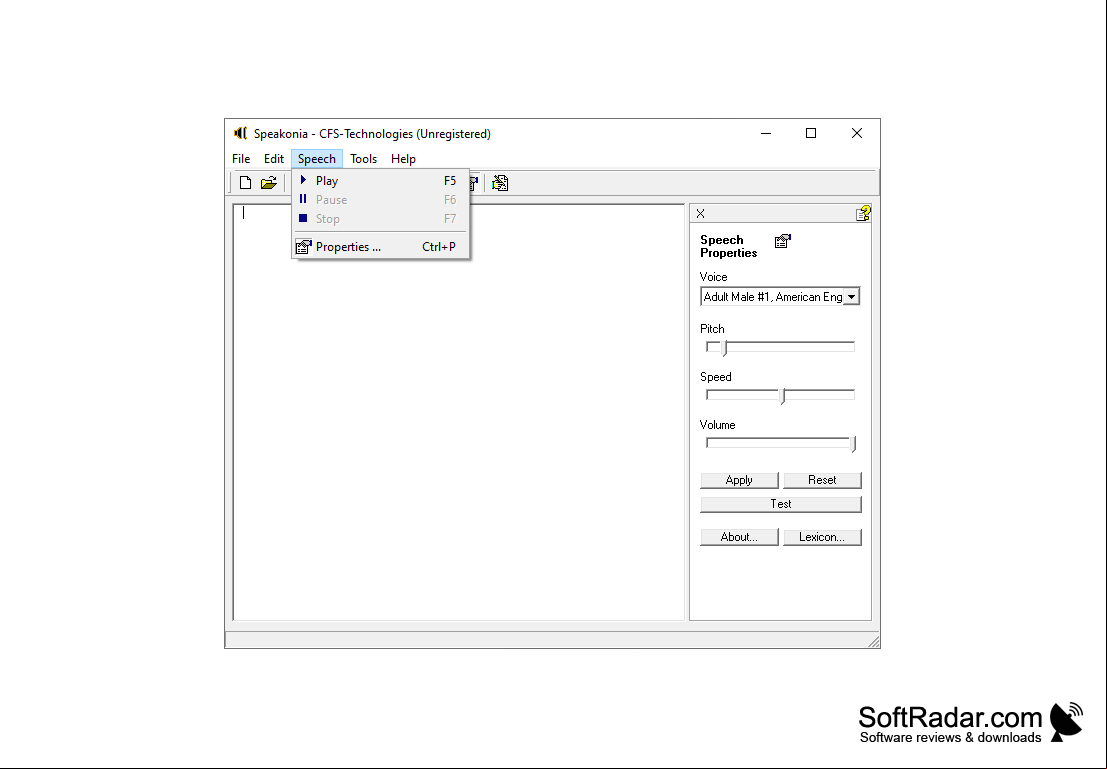Click the Open file folder toolbar icon
The image size is (1107, 769).
coord(268,183)
